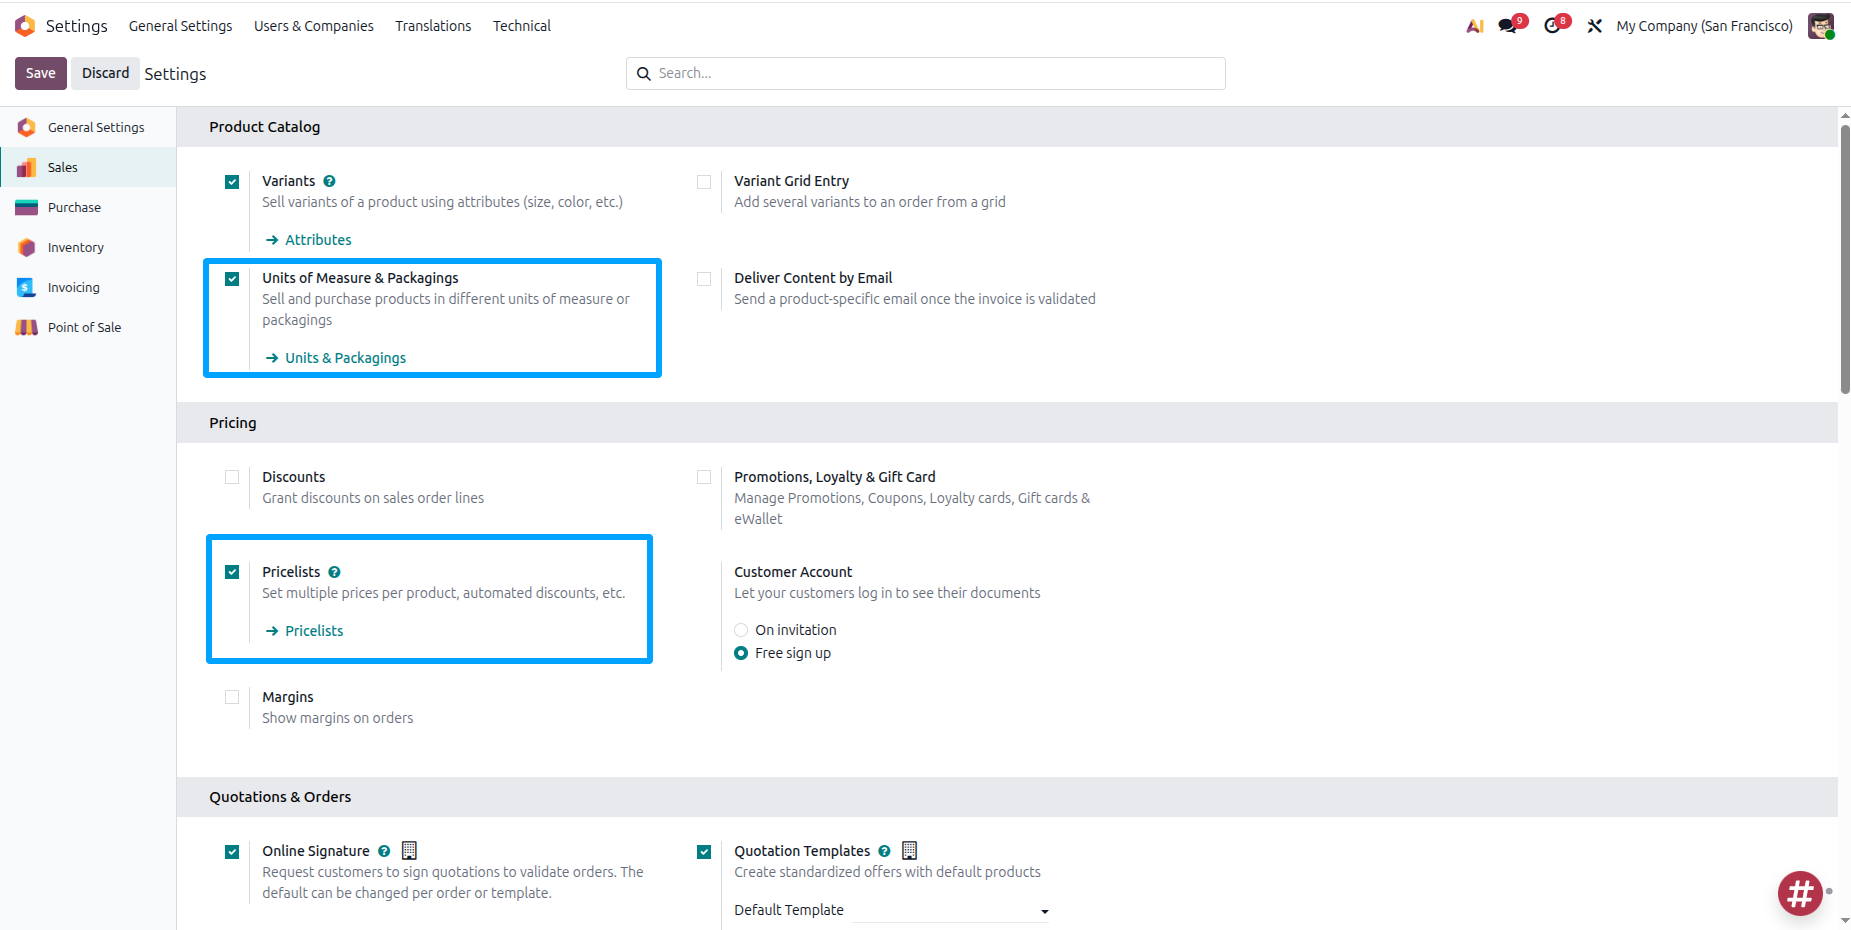Image resolution: width=1851 pixels, height=930 pixels.
Task: Open the chat messages icon
Action: (x=1507, y=26)
